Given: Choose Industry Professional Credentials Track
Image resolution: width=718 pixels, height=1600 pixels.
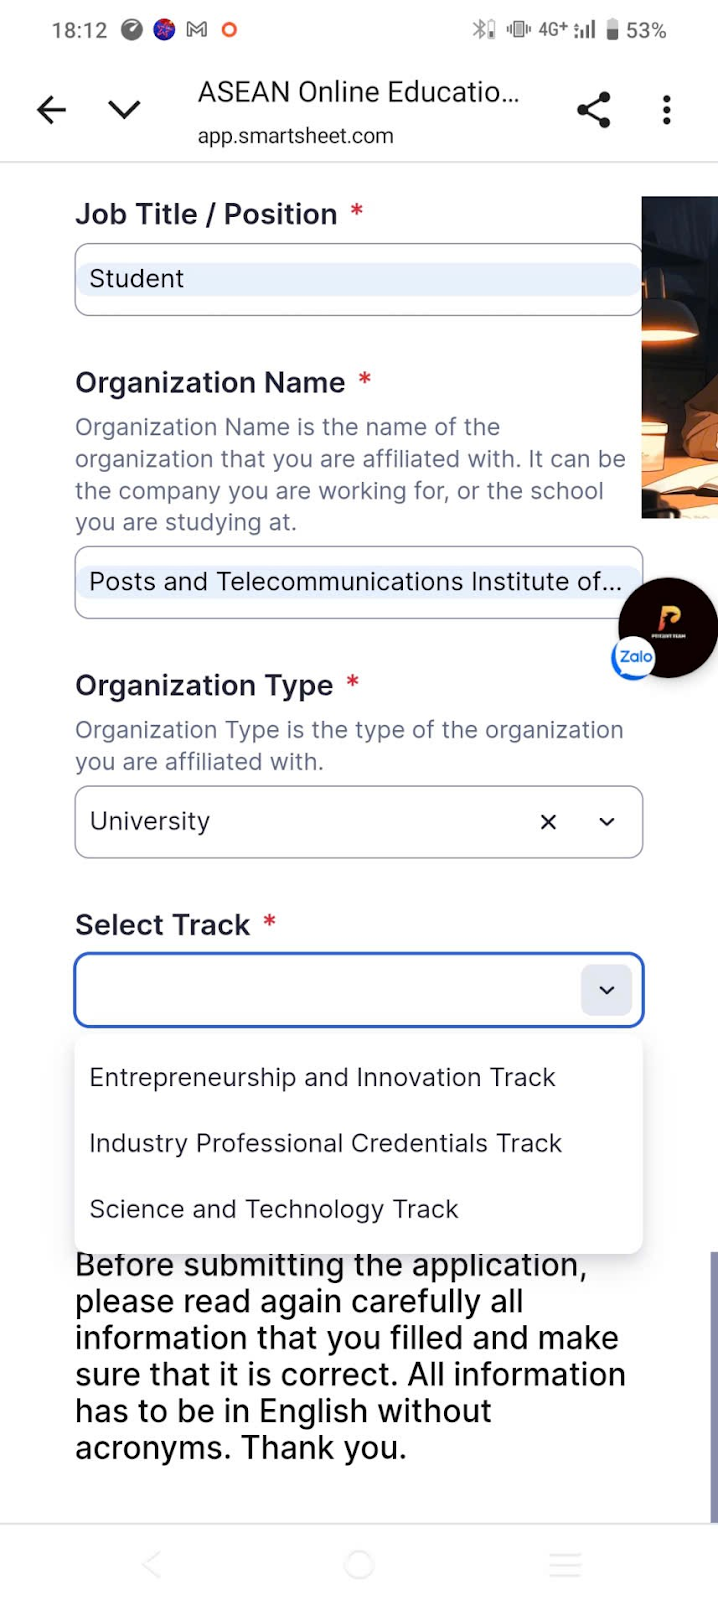Looking at the screenshot, I should [325, 1143].
